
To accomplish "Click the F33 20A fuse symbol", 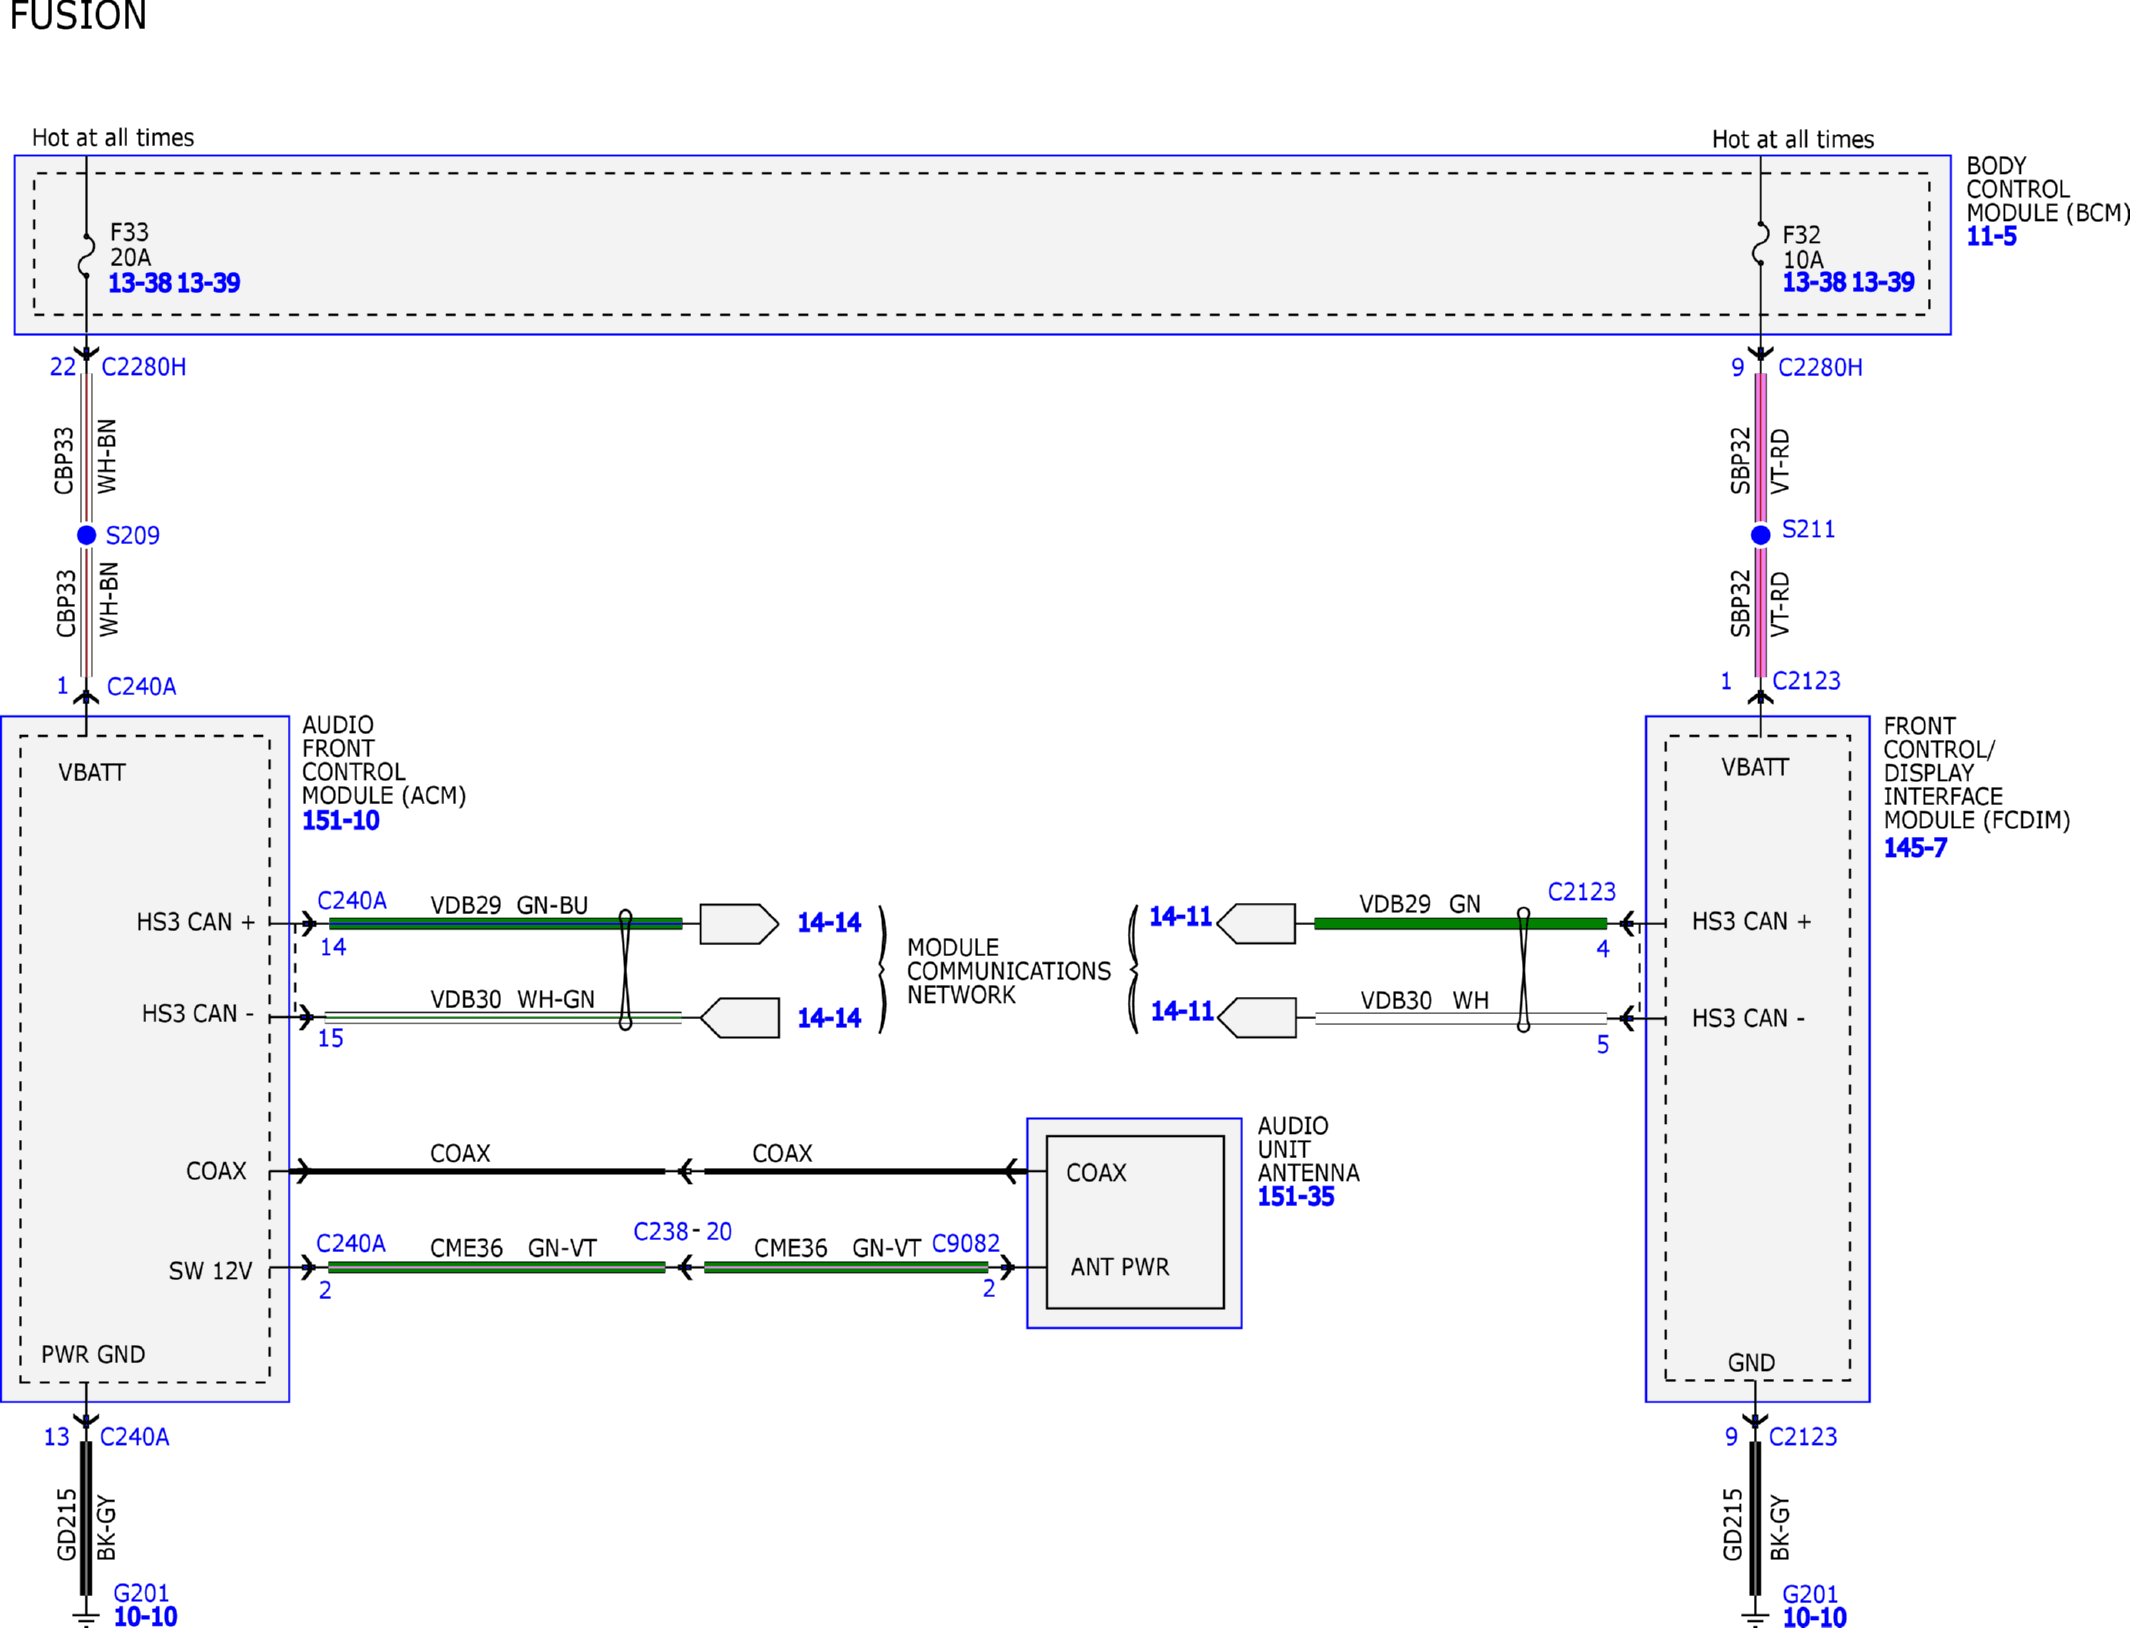I will (87, 255).
